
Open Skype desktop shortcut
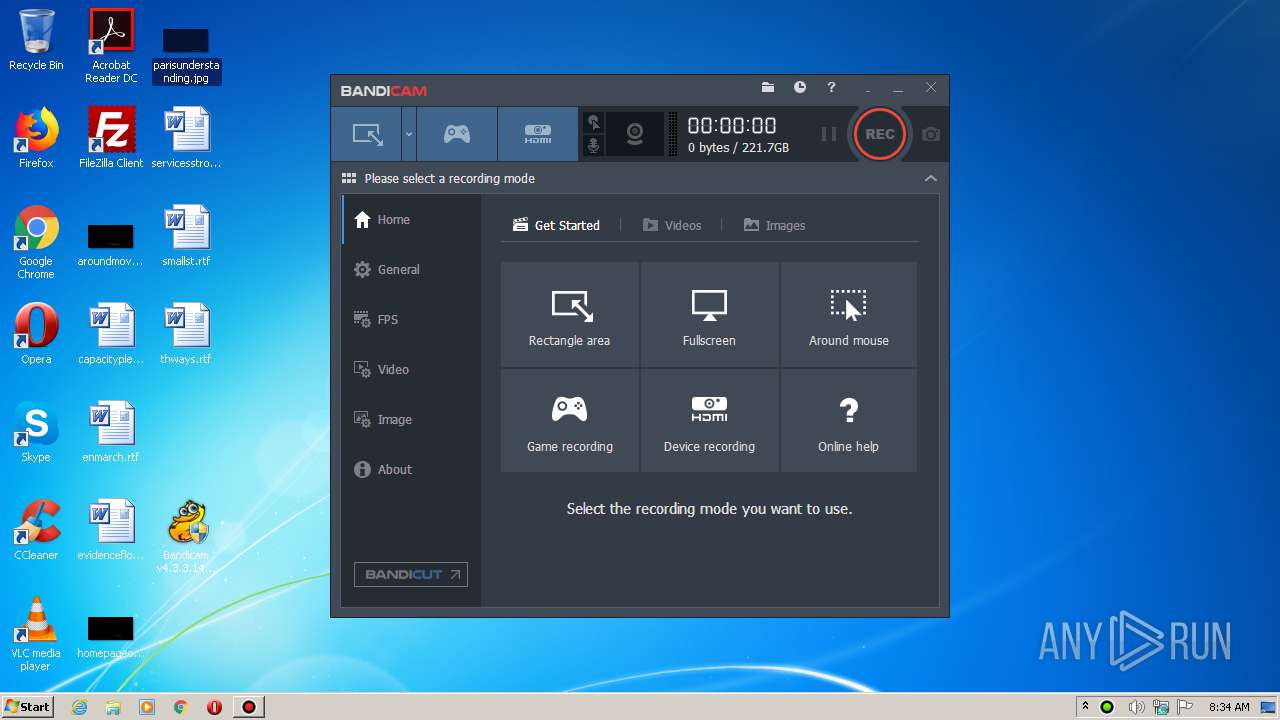(x=36, y=432)
